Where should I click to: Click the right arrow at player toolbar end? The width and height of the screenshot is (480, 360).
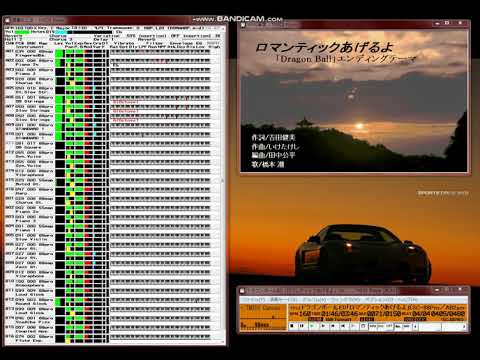464,326
